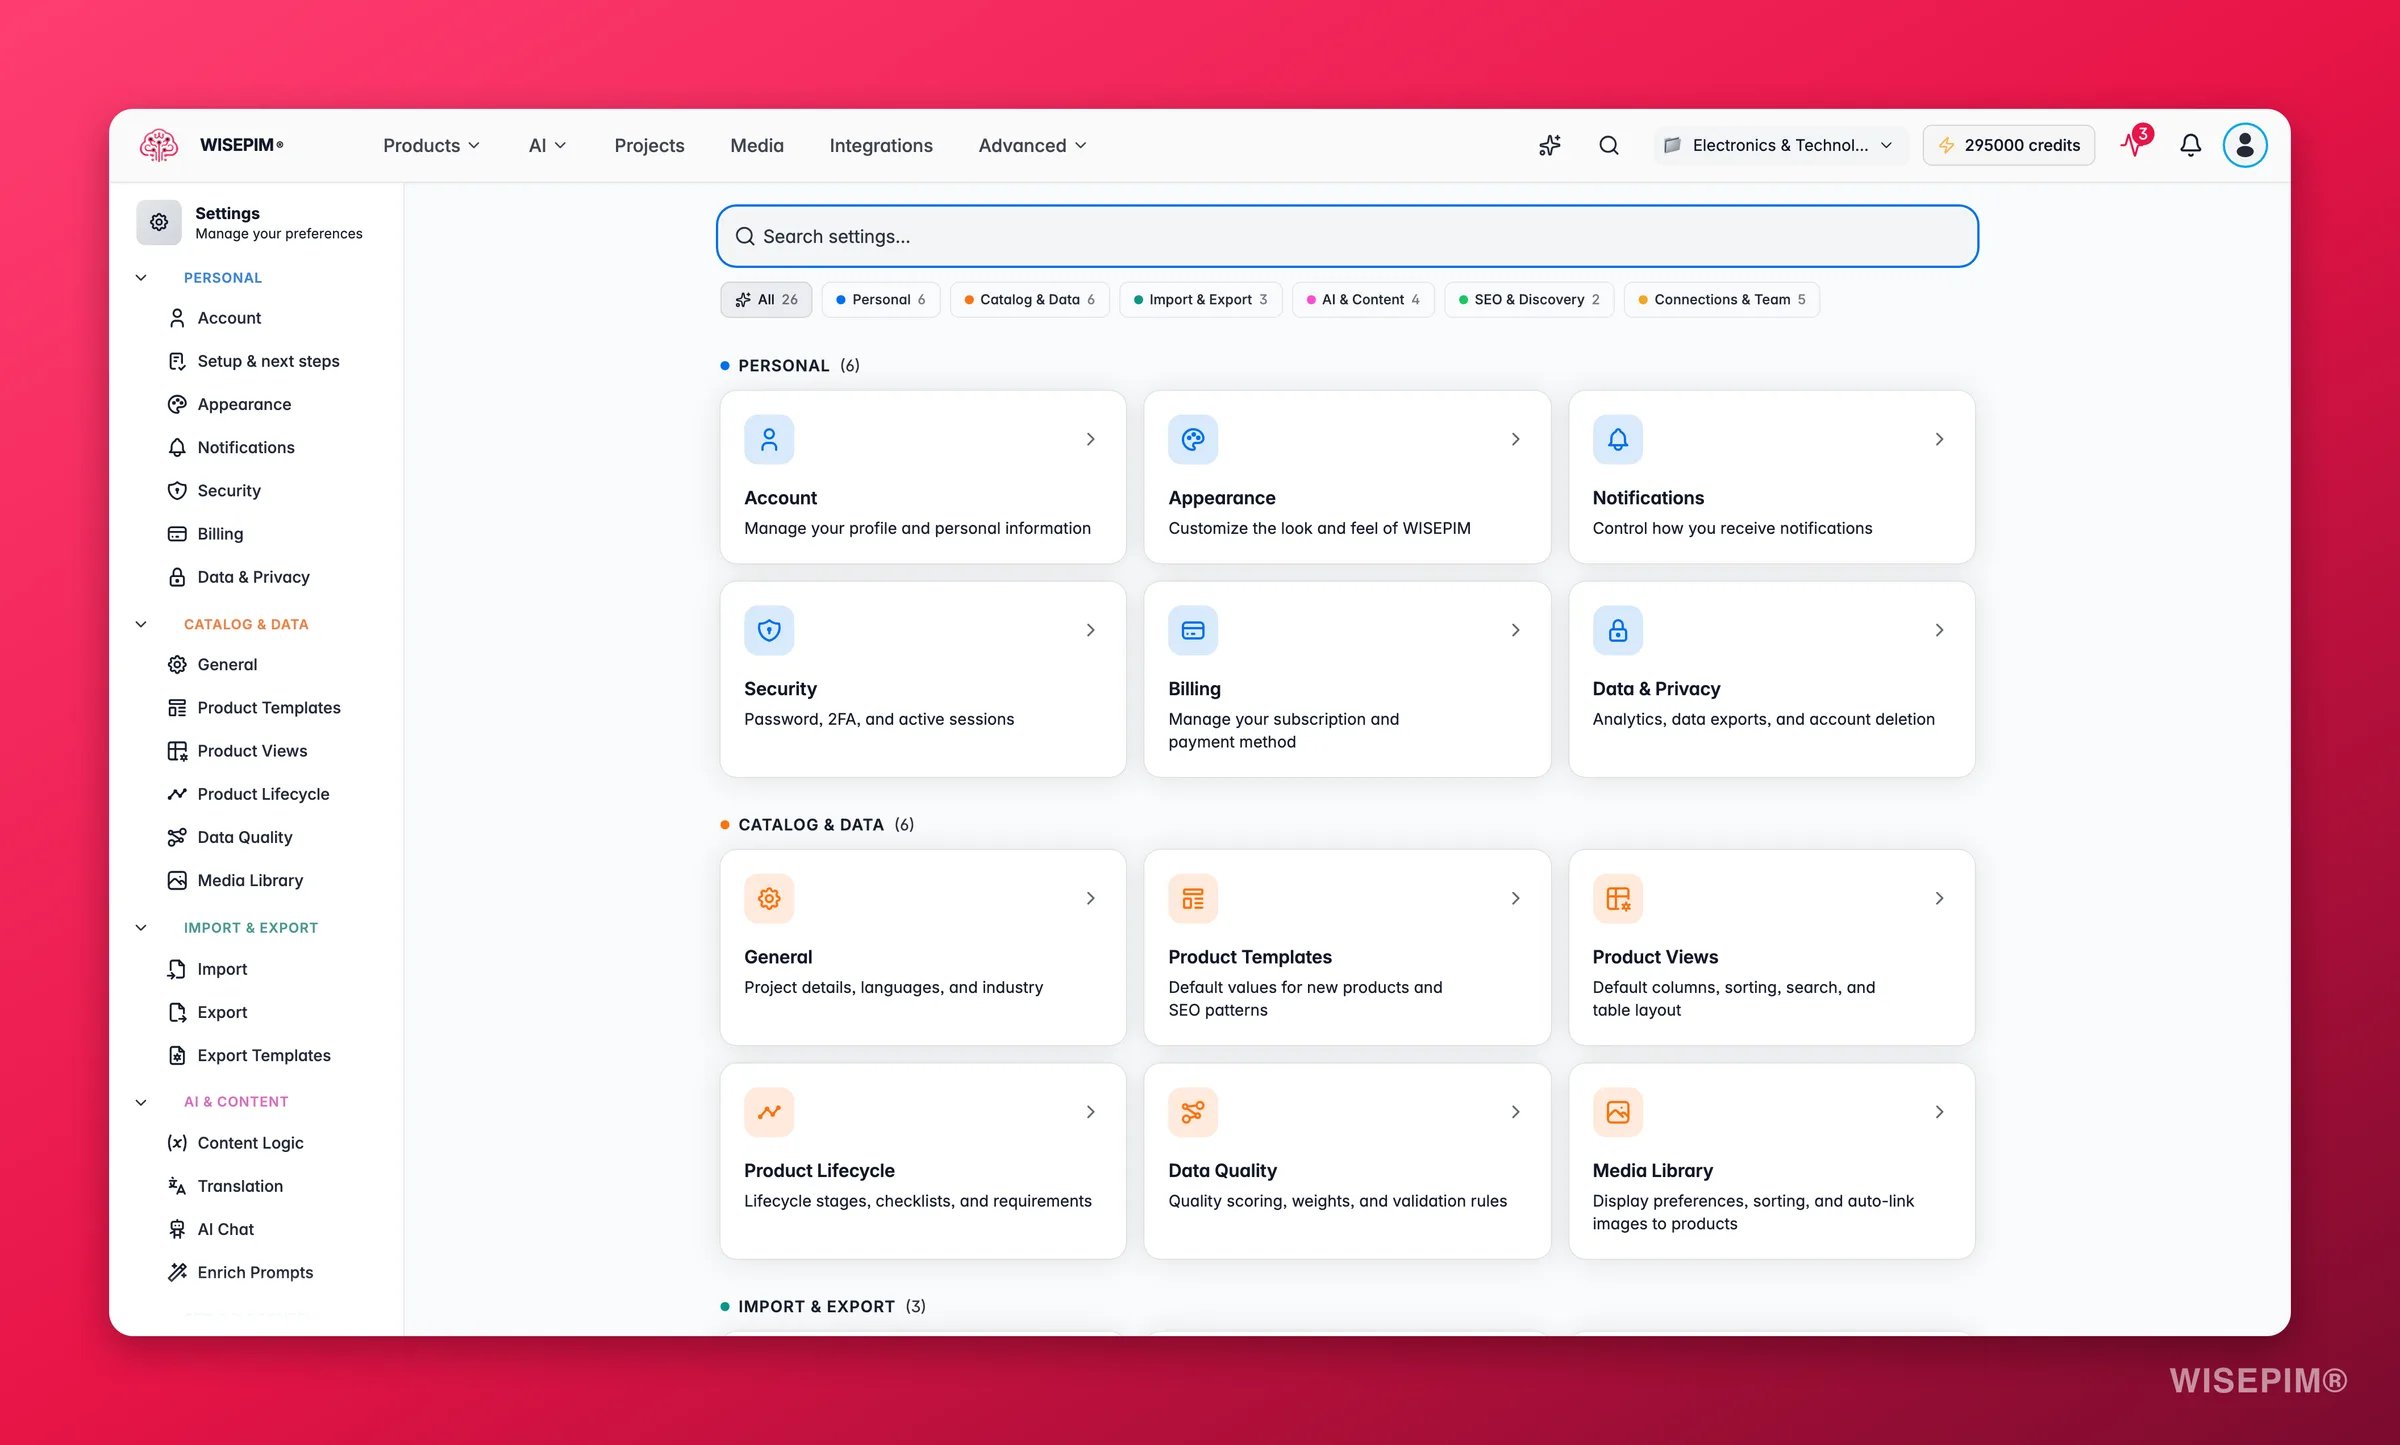Click the Product Views card table icon
Viewport: 2400px width, 1445px height.
pos(1617,898)
